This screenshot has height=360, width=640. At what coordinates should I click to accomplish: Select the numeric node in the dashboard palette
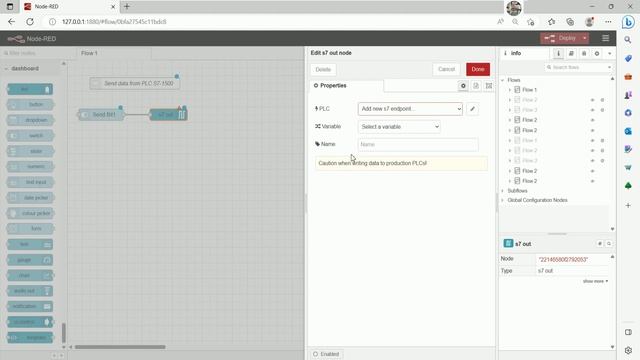(30, 167)
